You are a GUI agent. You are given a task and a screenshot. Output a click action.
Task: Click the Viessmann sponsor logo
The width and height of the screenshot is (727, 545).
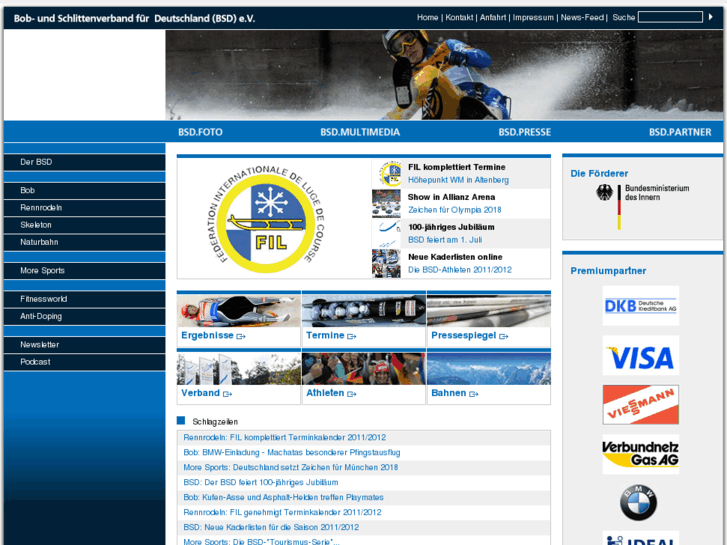point(640,404)
